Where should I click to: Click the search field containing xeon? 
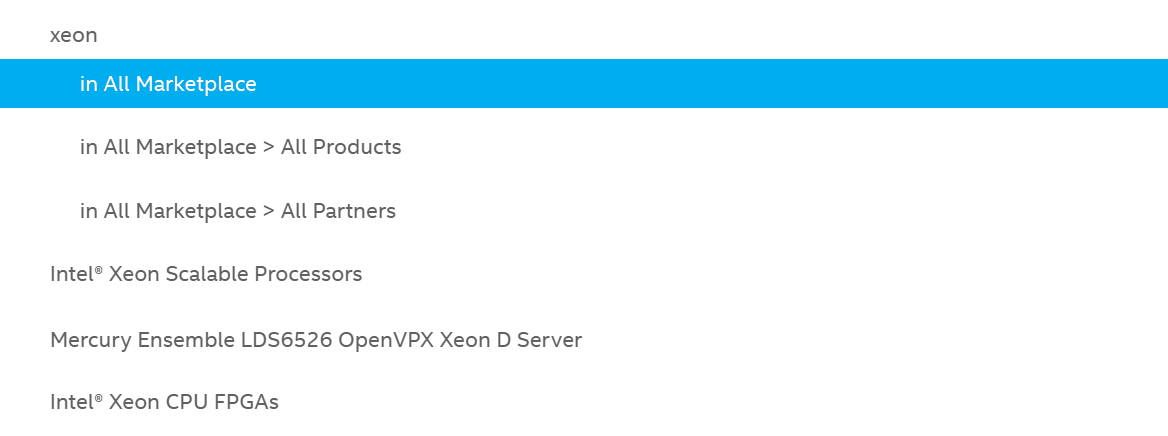coord(584,35)
